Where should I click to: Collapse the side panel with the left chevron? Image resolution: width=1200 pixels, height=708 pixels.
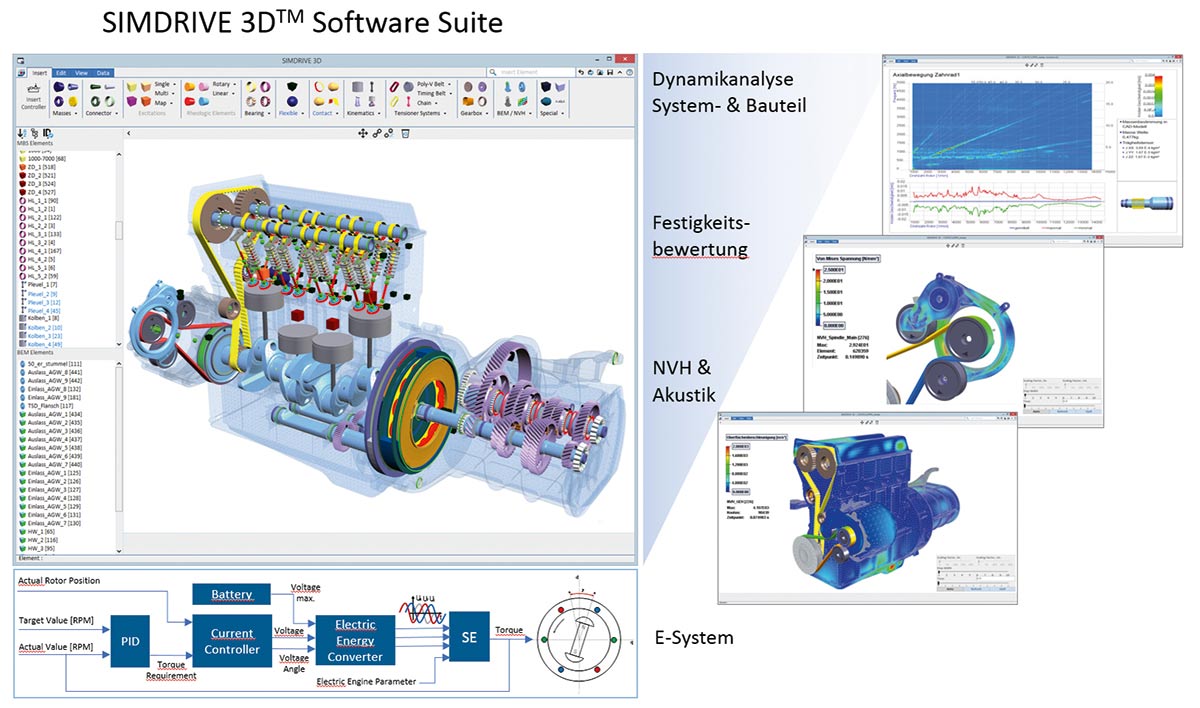[x=128, y=133]
